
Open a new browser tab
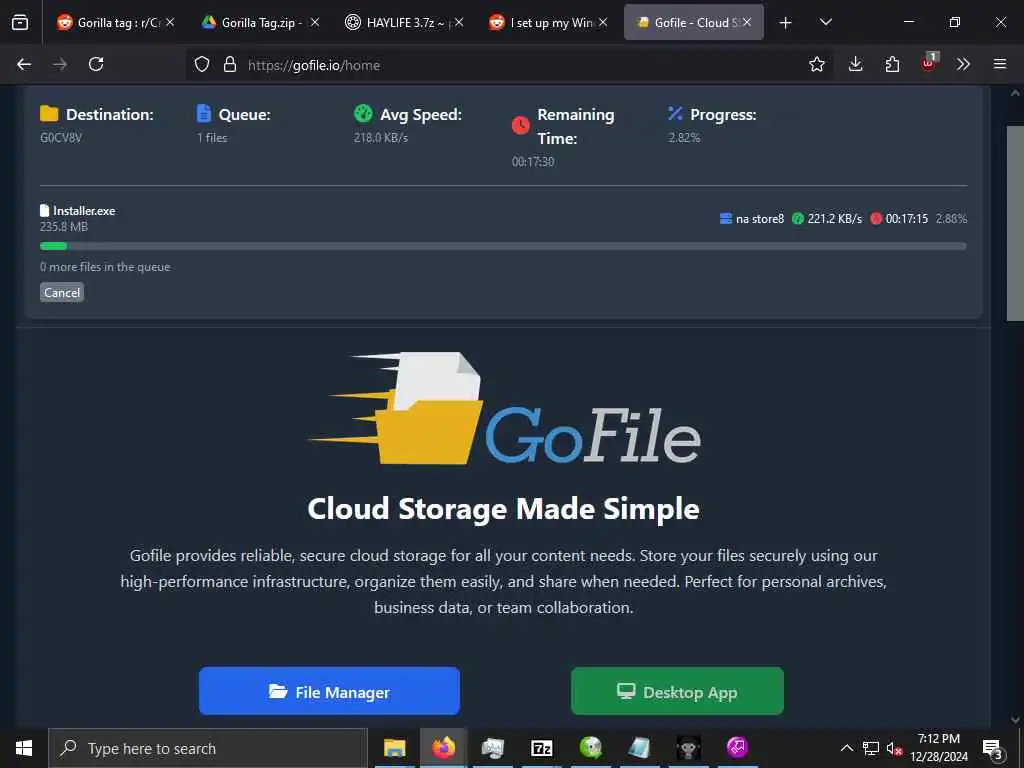[x=786, y=23]
